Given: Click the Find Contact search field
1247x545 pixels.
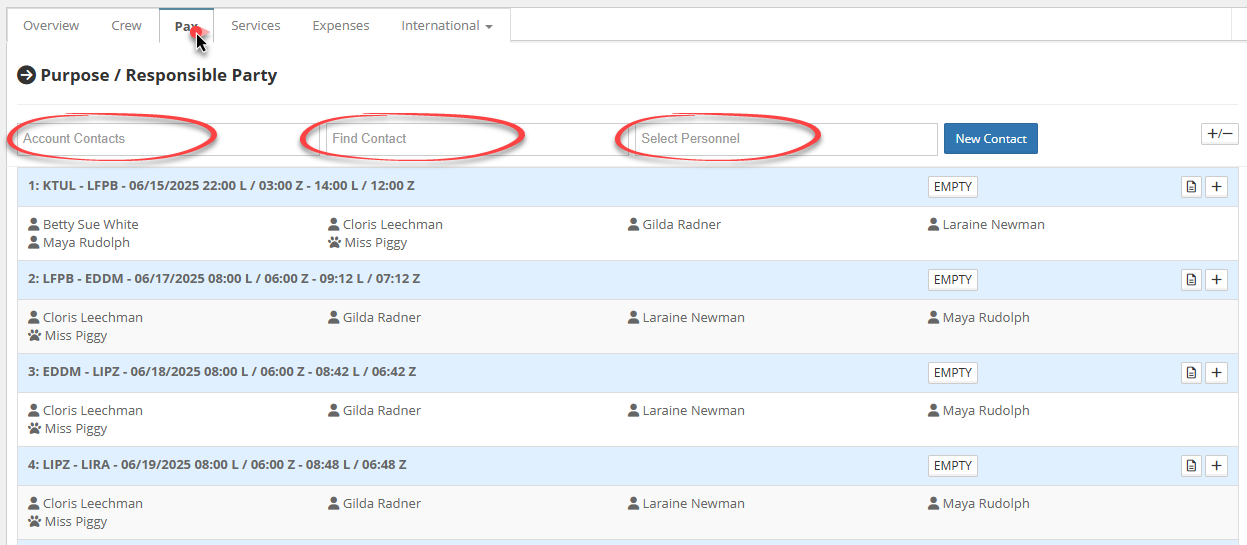Looking at the screenshot, I should pyautogui.click(x=475, y=139).
